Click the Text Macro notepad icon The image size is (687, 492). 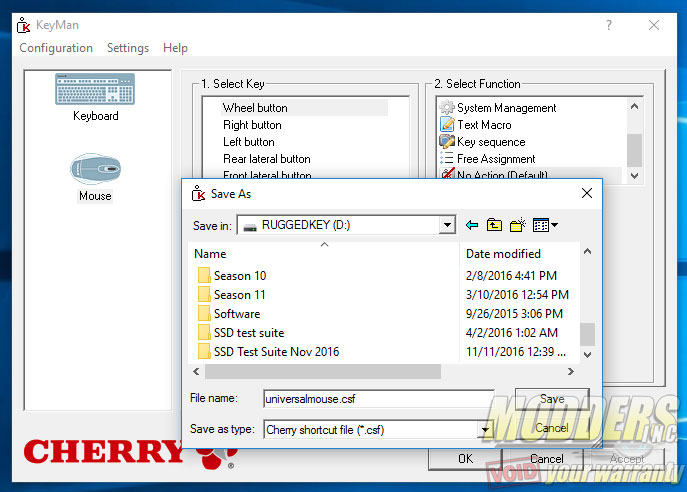447,124
